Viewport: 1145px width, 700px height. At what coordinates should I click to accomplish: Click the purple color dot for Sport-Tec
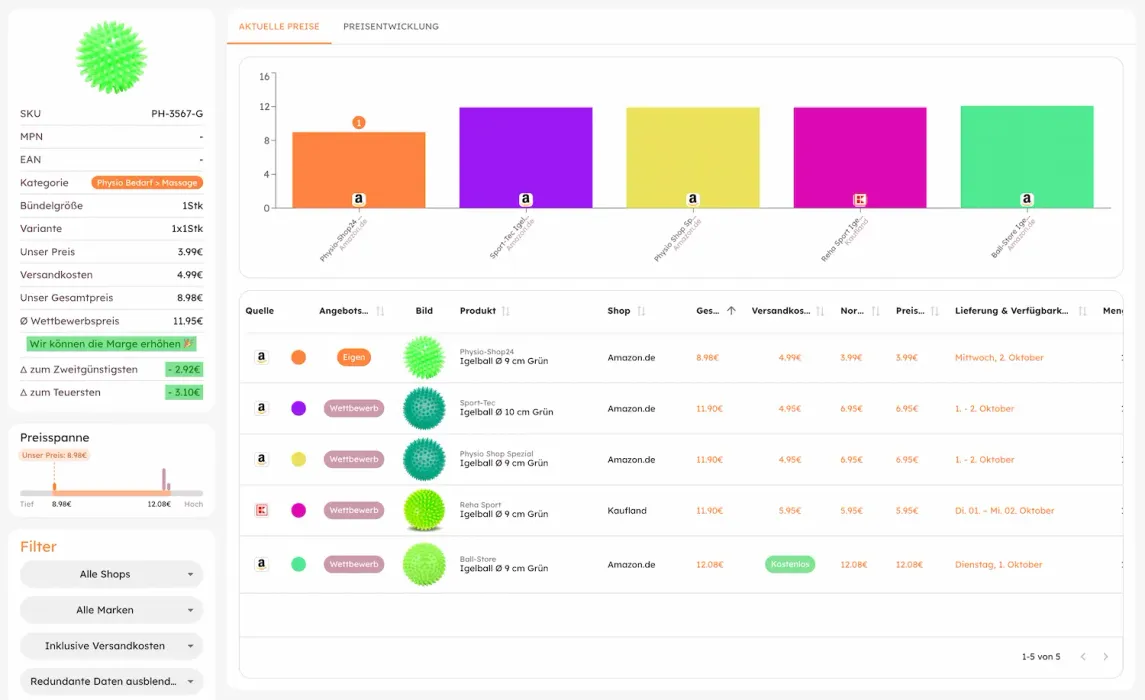pos(298,408)
